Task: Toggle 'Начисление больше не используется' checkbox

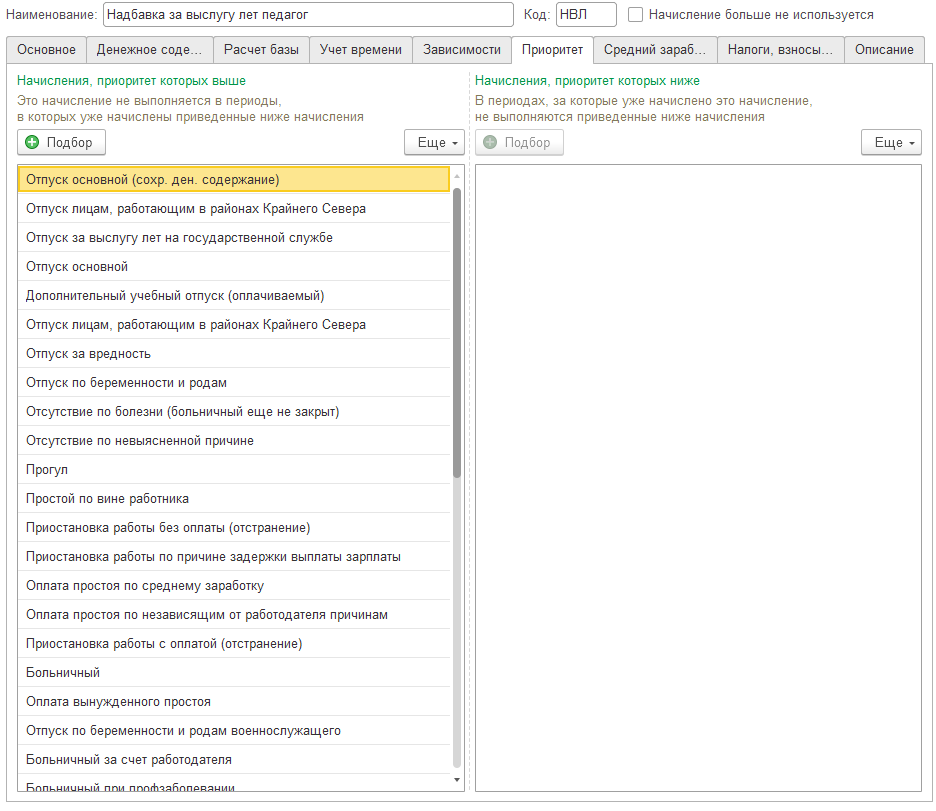Action: point(635,15)
